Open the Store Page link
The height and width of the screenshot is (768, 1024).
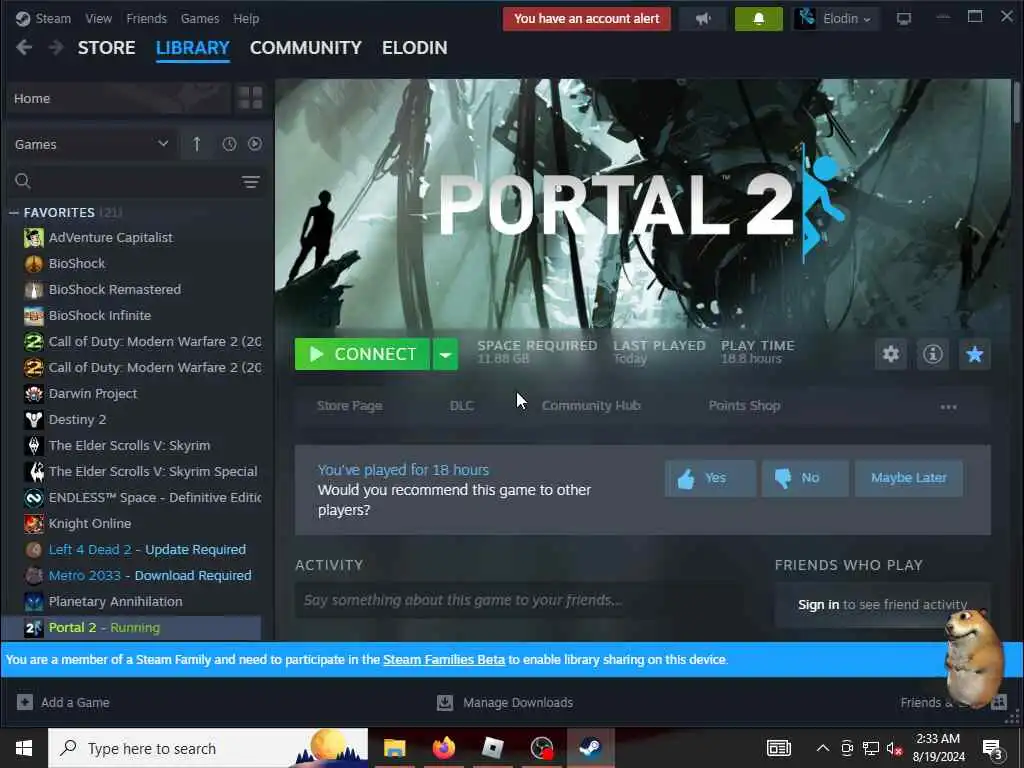[x=349, y=406]
